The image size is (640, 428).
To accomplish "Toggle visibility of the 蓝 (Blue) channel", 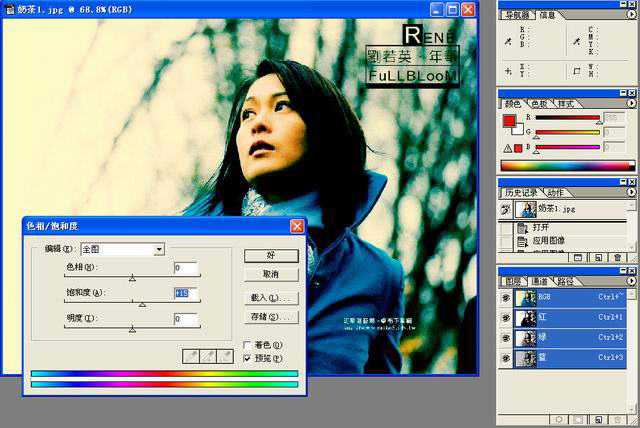I will (x=506, y=357).
